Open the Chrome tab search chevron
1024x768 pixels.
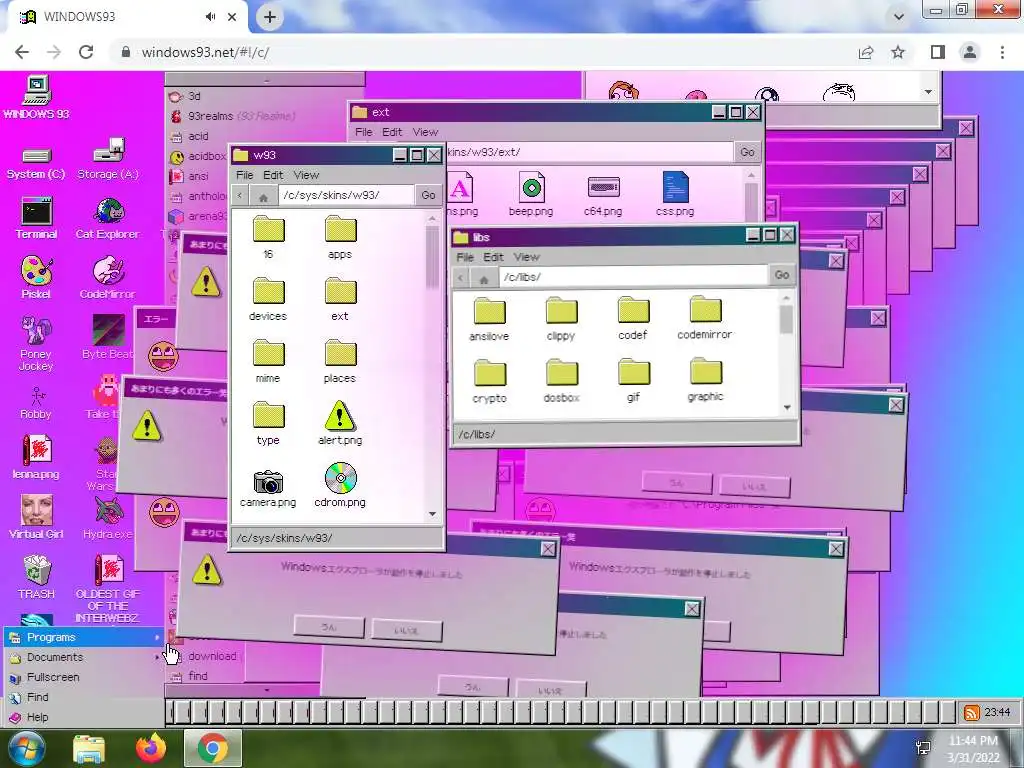[x=899, y=17]
